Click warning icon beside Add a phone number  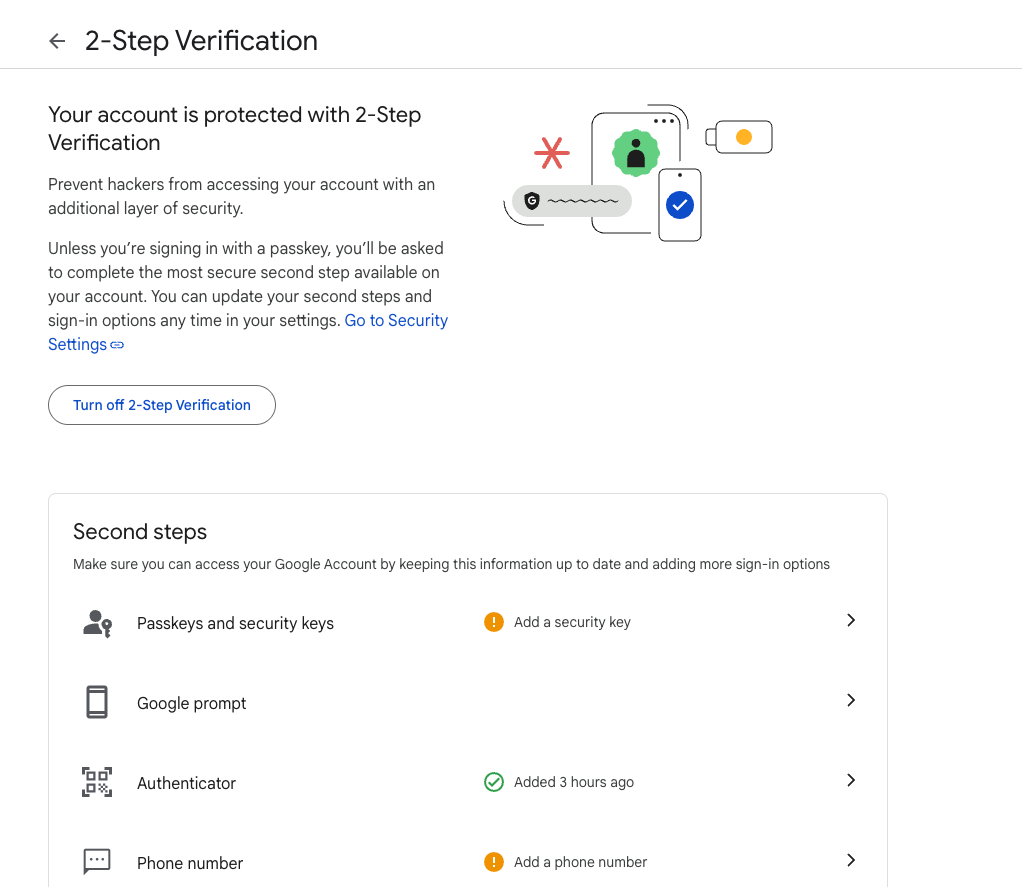pyautogui.click(x=493, y=862)
